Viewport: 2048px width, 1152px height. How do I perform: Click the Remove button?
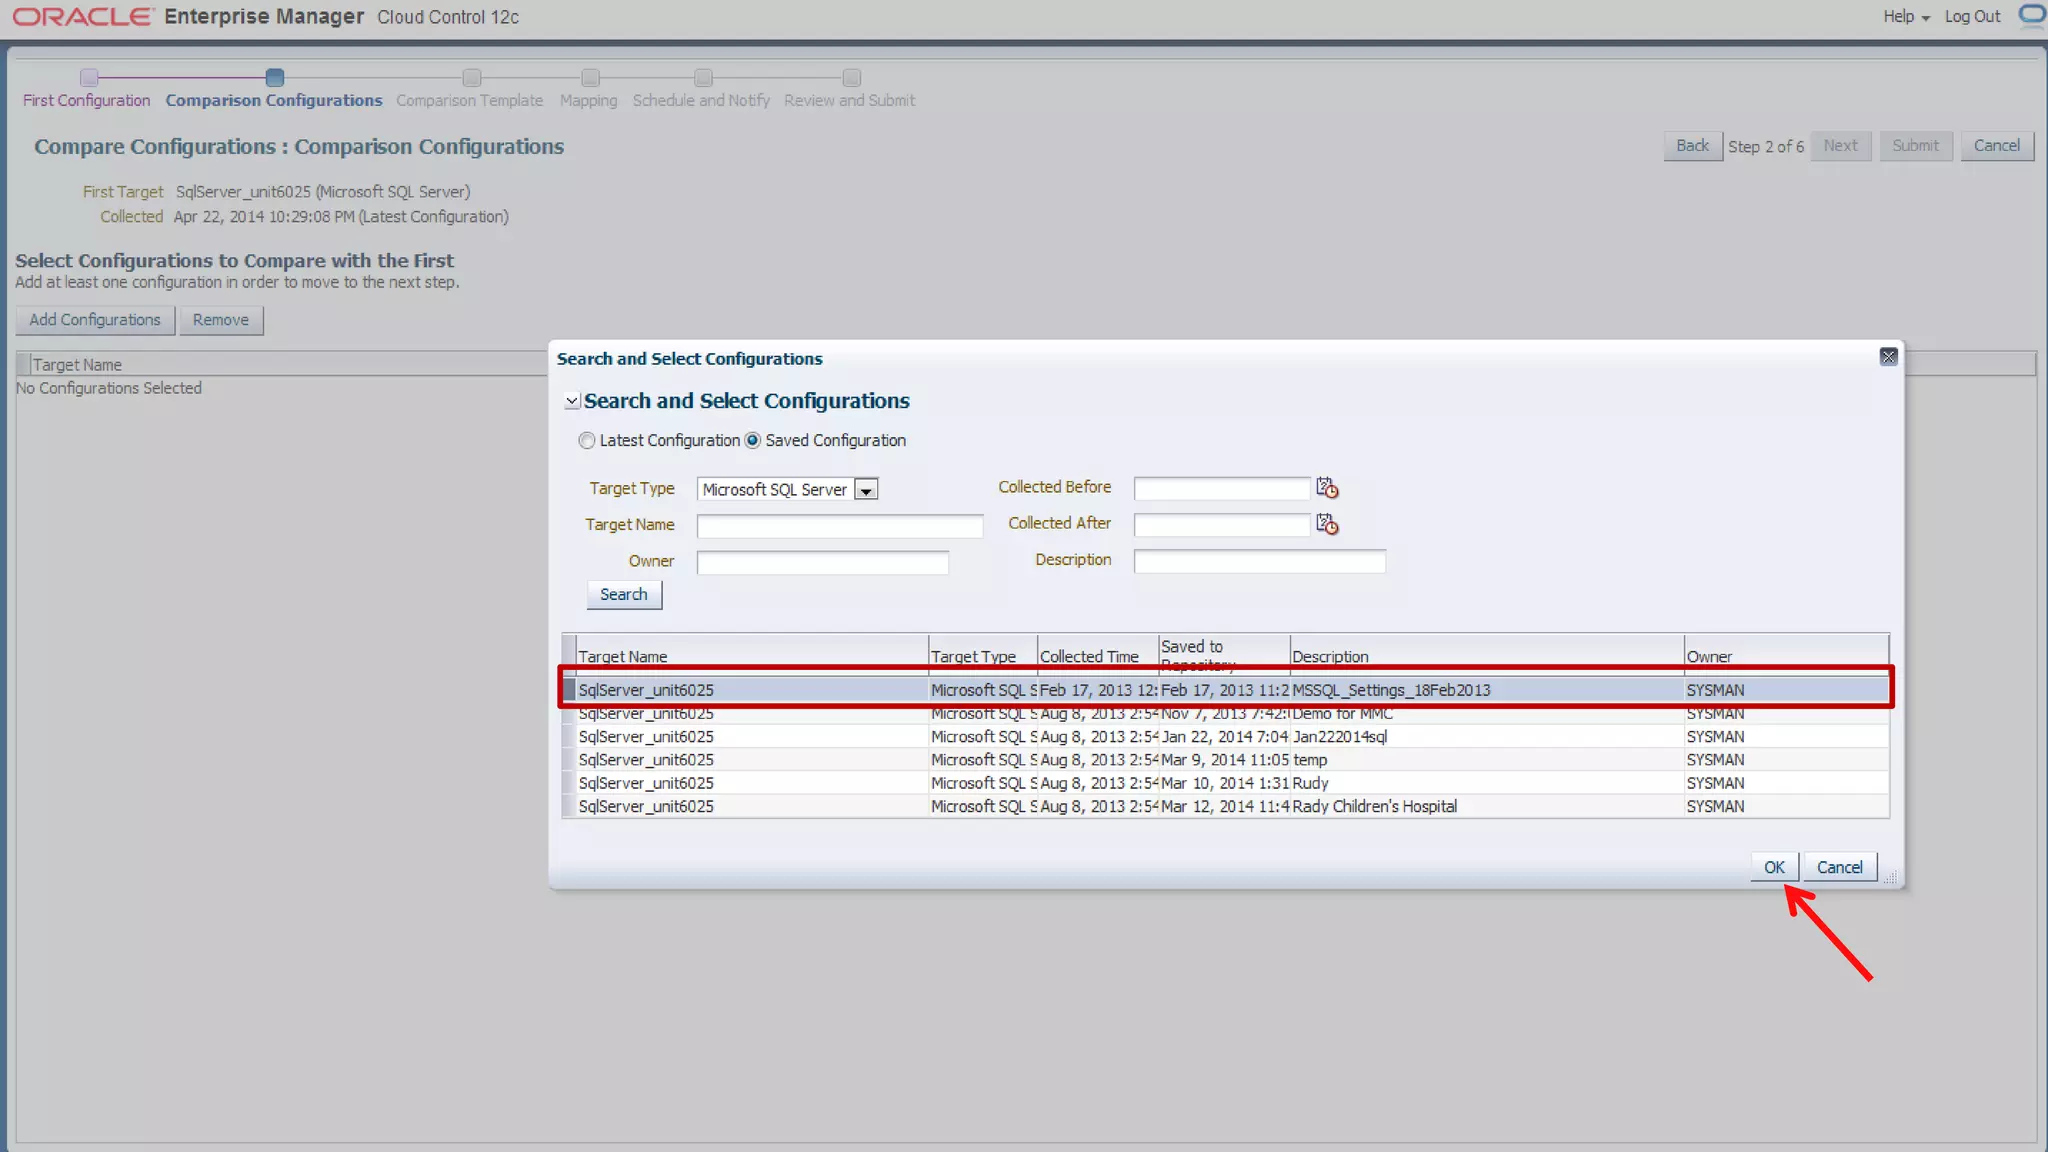(x=221, y=320)
